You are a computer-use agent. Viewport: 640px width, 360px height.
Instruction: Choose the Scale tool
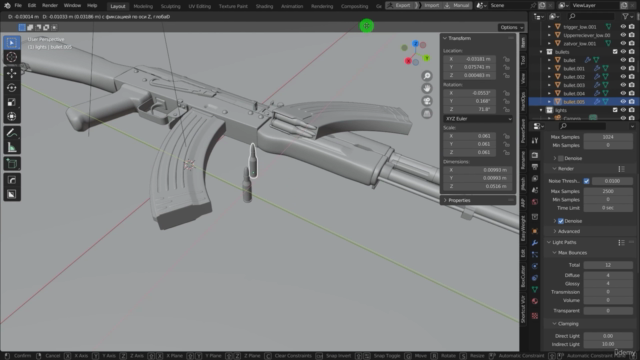click(x=12, y=102)
